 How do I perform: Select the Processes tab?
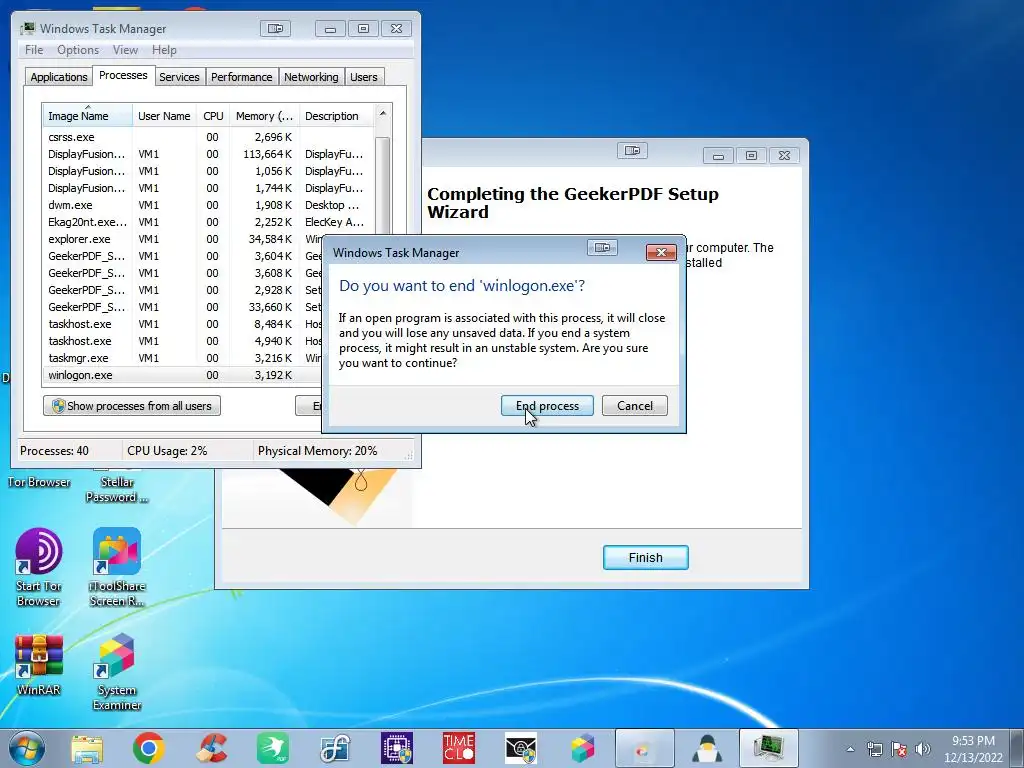tap(123, 75)
